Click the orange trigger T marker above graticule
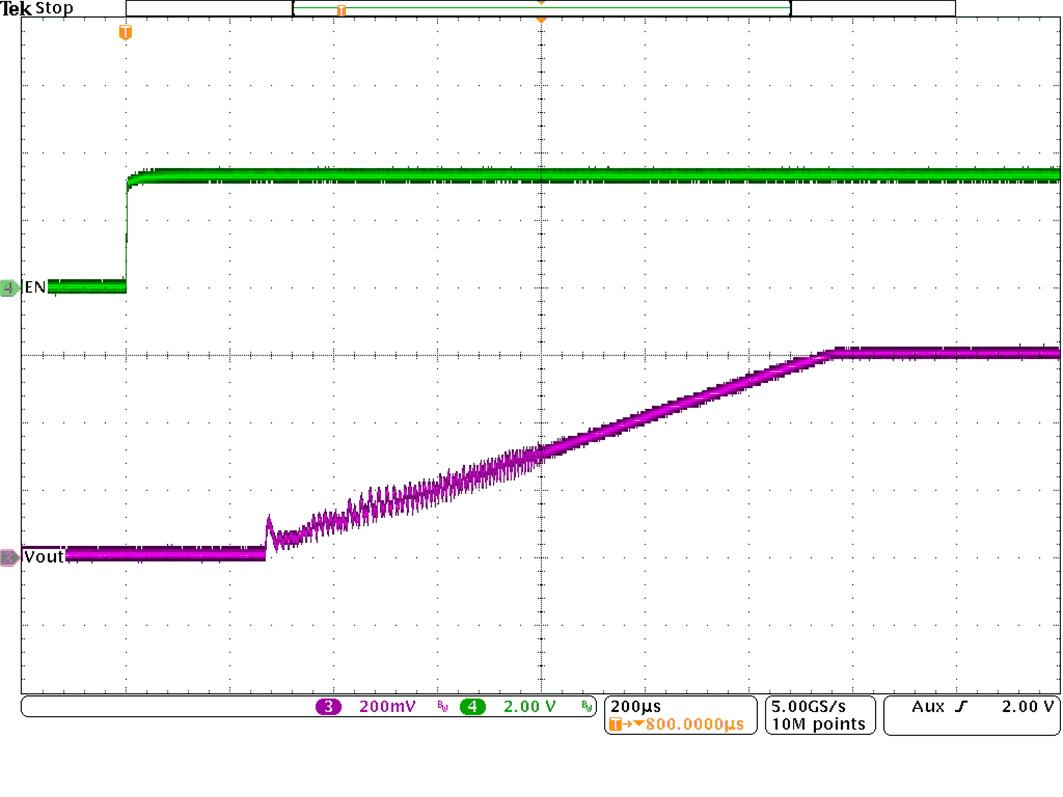 (124, 32)
